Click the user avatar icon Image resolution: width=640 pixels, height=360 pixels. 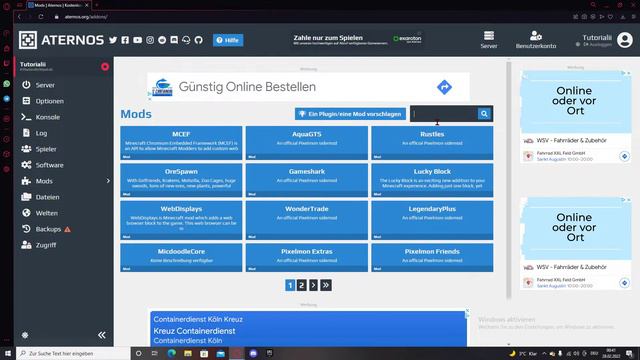point(624,40)
